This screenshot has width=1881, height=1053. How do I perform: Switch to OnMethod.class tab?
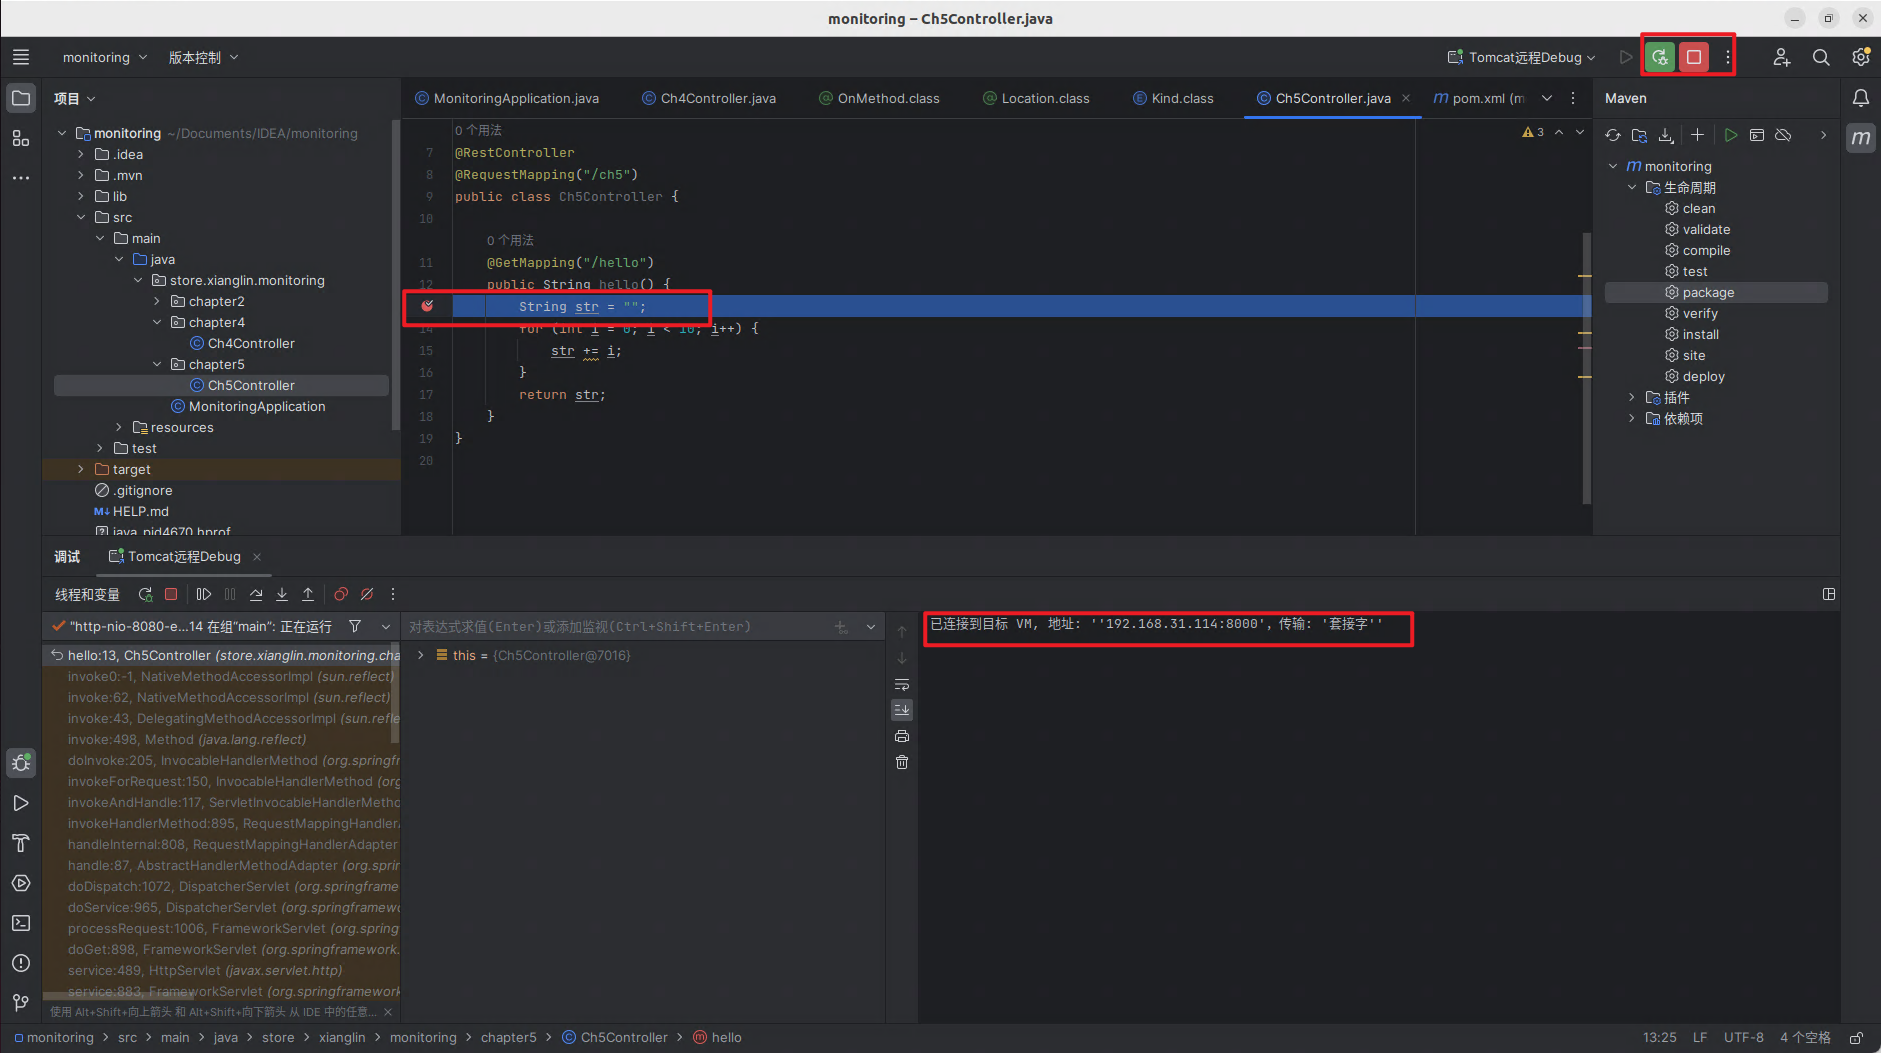879,98
